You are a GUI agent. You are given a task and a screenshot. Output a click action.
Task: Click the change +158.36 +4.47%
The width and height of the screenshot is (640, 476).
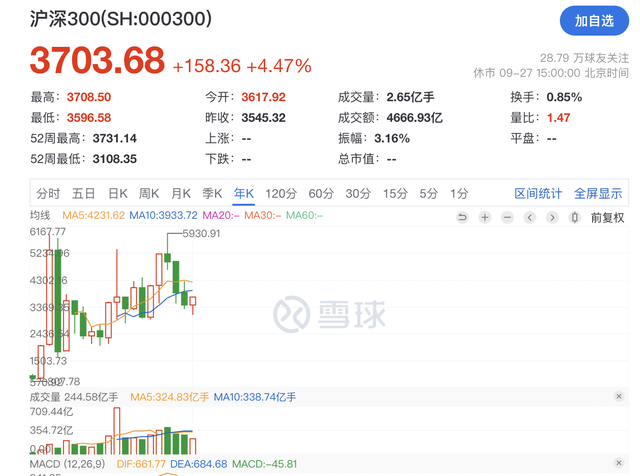(242, 66)
